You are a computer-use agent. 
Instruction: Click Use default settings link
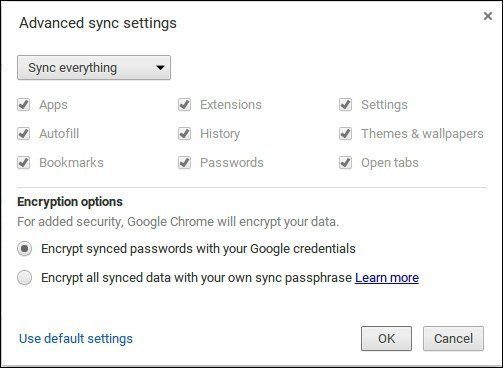pos(76,339)
